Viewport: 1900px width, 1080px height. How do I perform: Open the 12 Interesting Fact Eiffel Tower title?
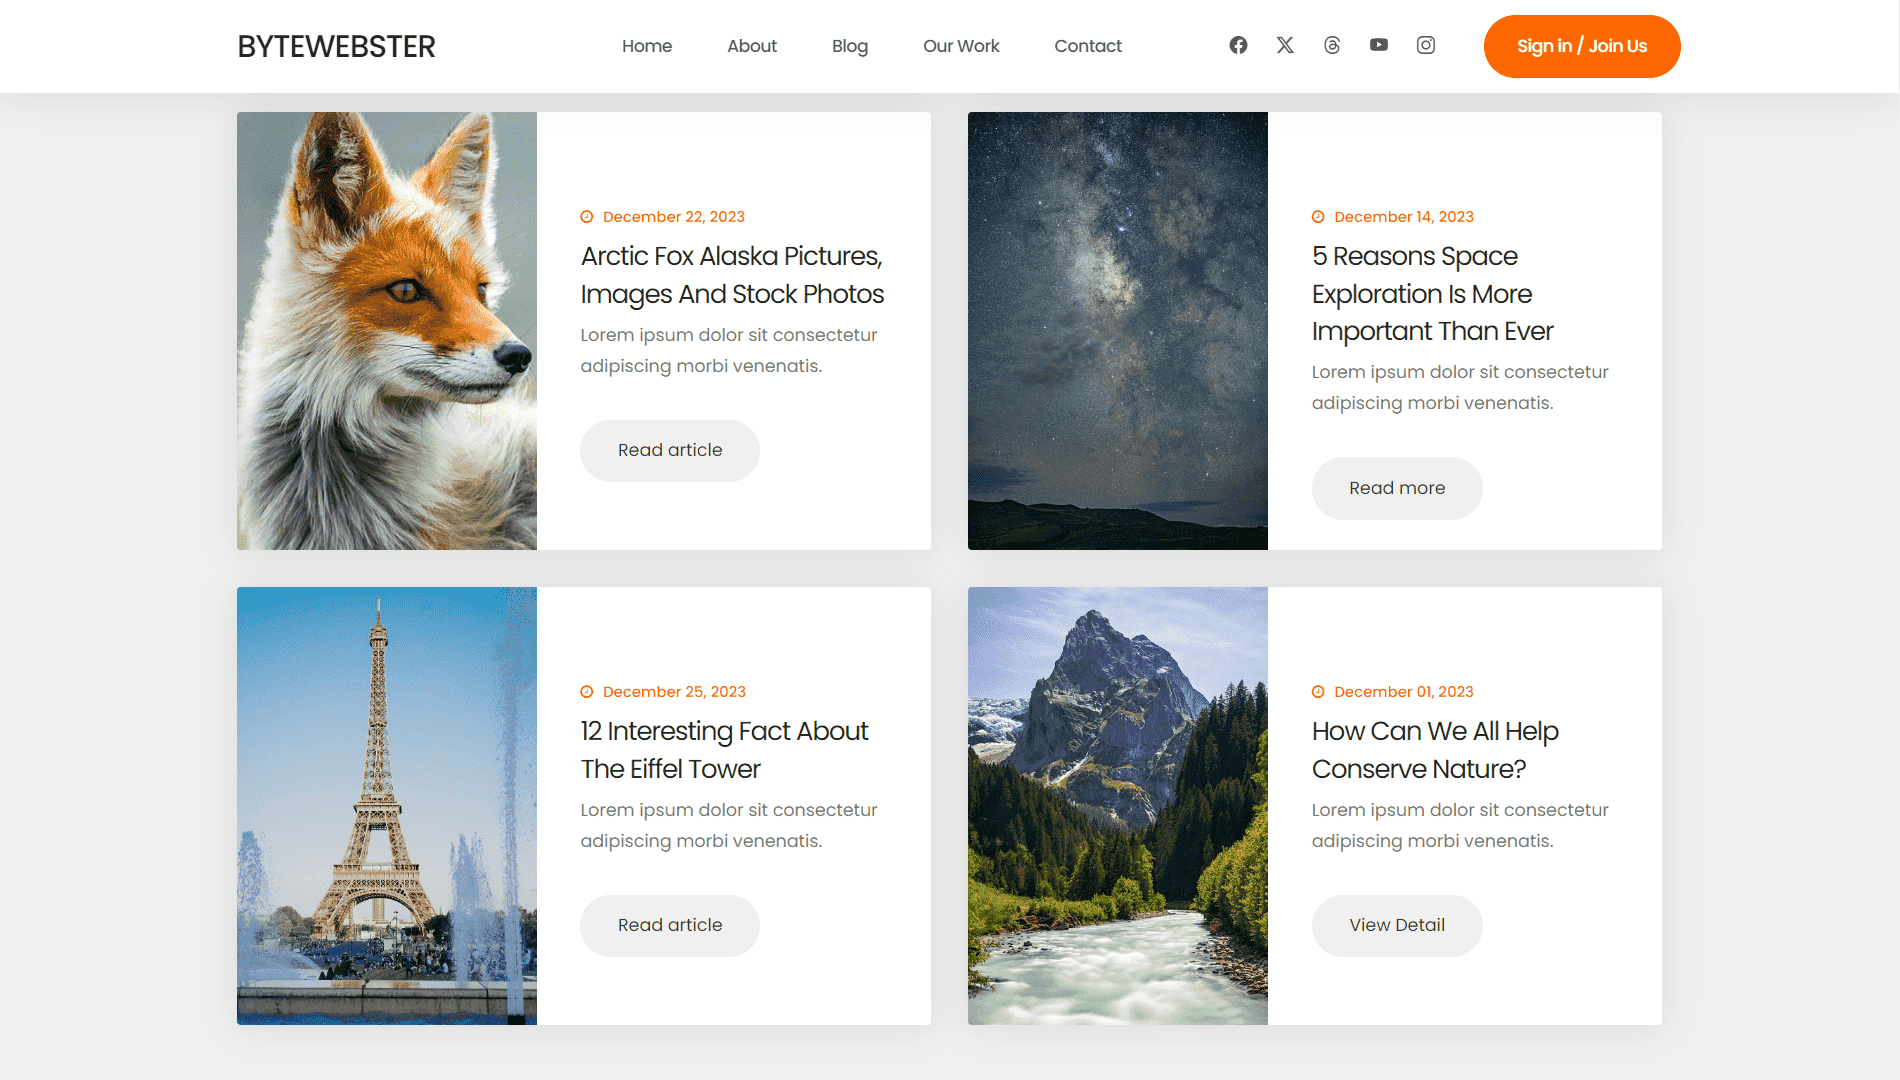pyautogui.click(x=724, y=750)
